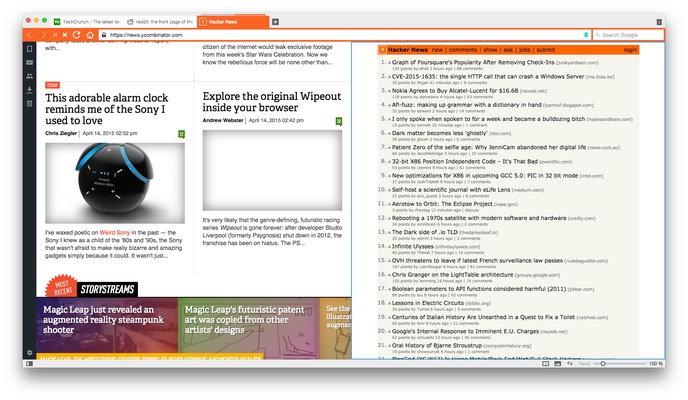Click the address bar URL field

[x=344, y=35]
